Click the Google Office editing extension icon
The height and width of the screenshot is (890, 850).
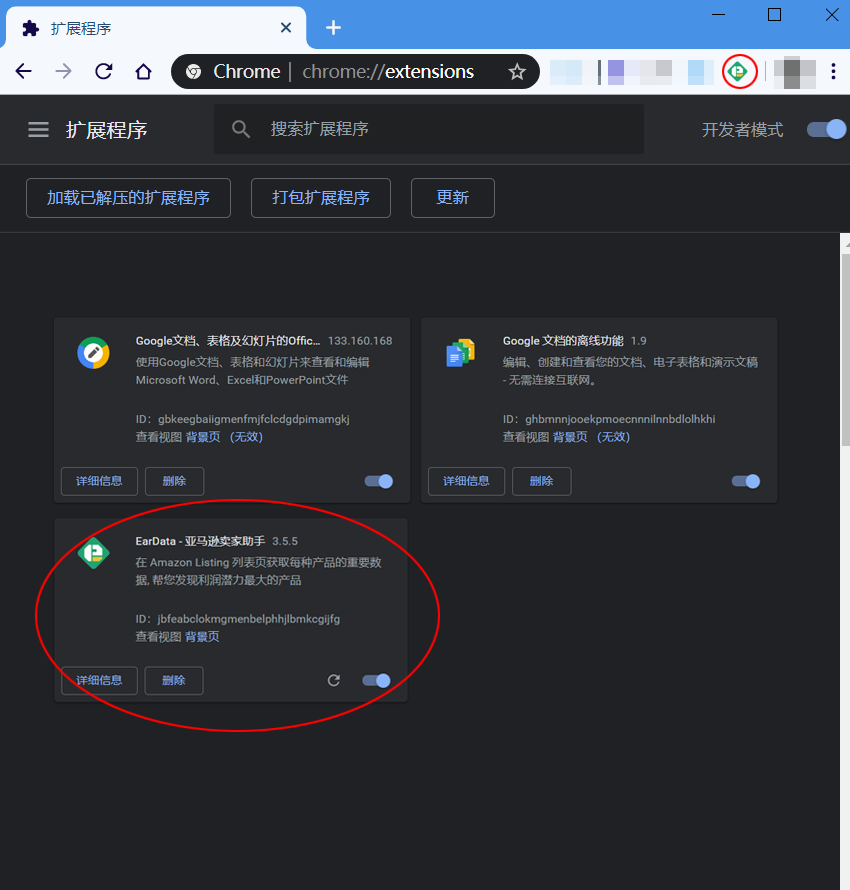click(x=94, y=352)
